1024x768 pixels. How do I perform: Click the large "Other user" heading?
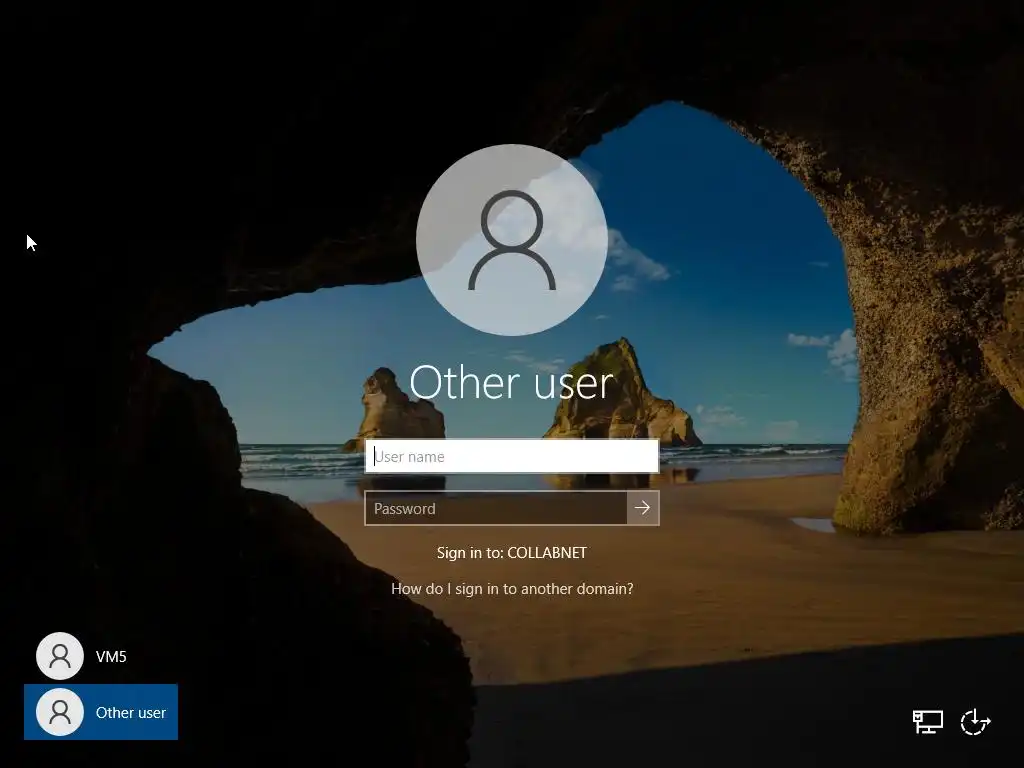pos(511,383)
